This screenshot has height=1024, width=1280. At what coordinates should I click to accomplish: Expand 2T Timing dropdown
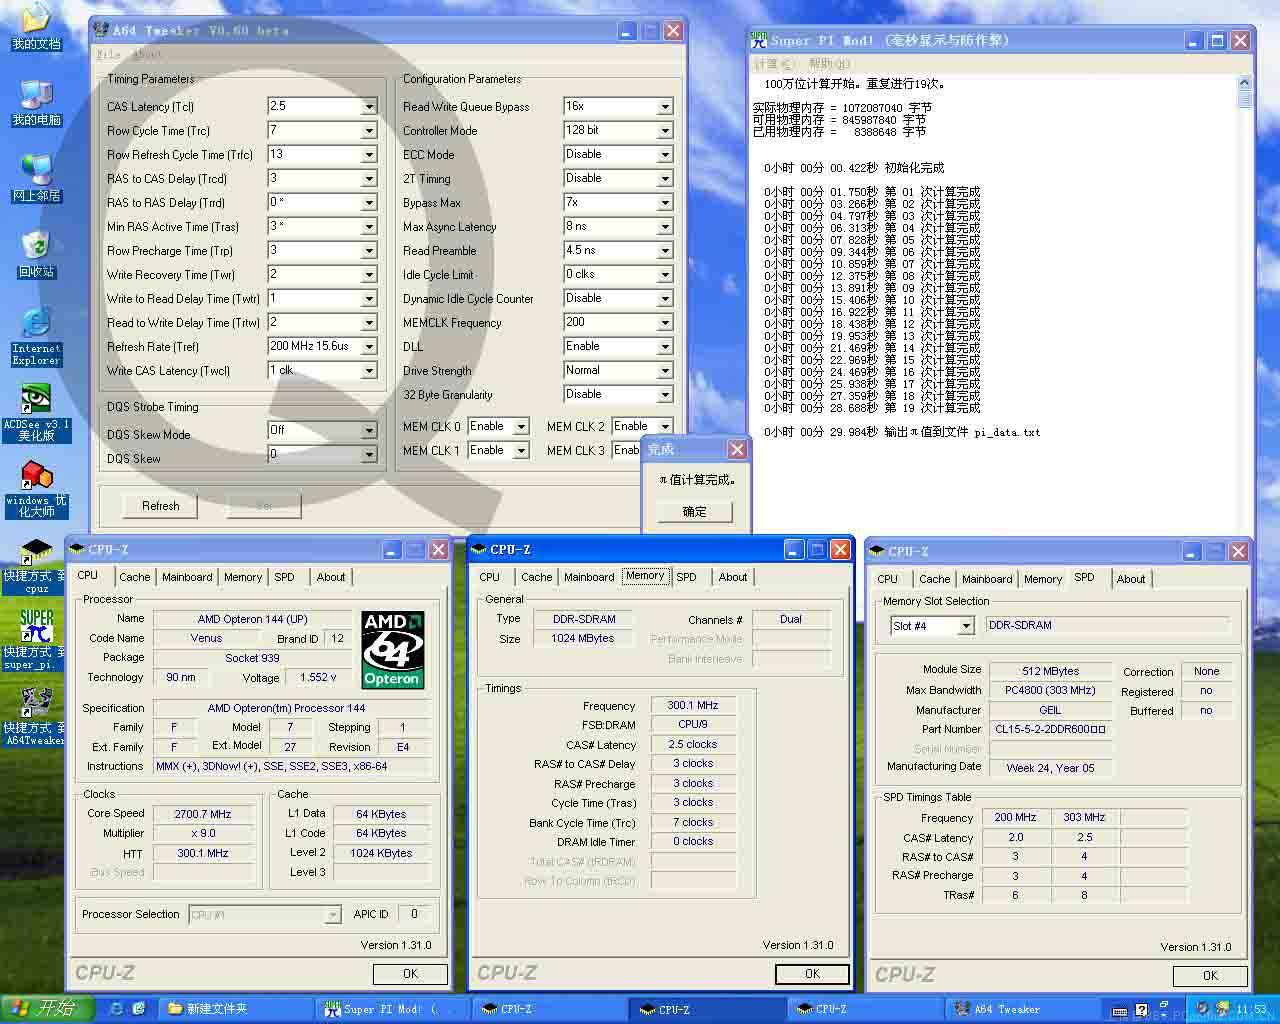click(x=665, y=179)
